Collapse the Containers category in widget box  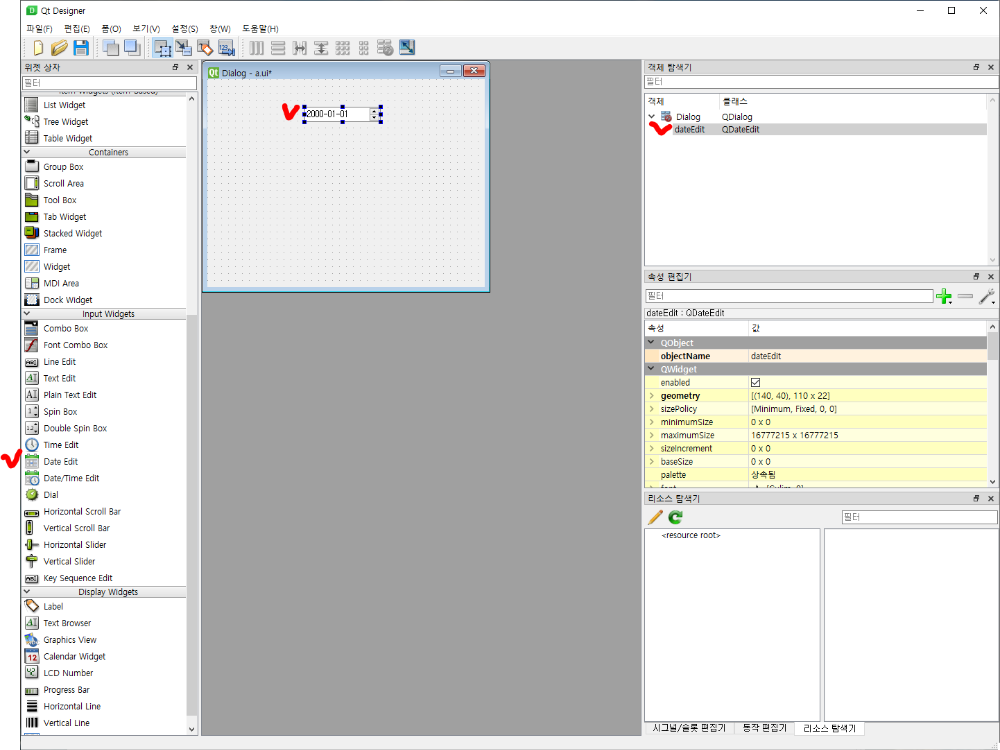point(27,152)
